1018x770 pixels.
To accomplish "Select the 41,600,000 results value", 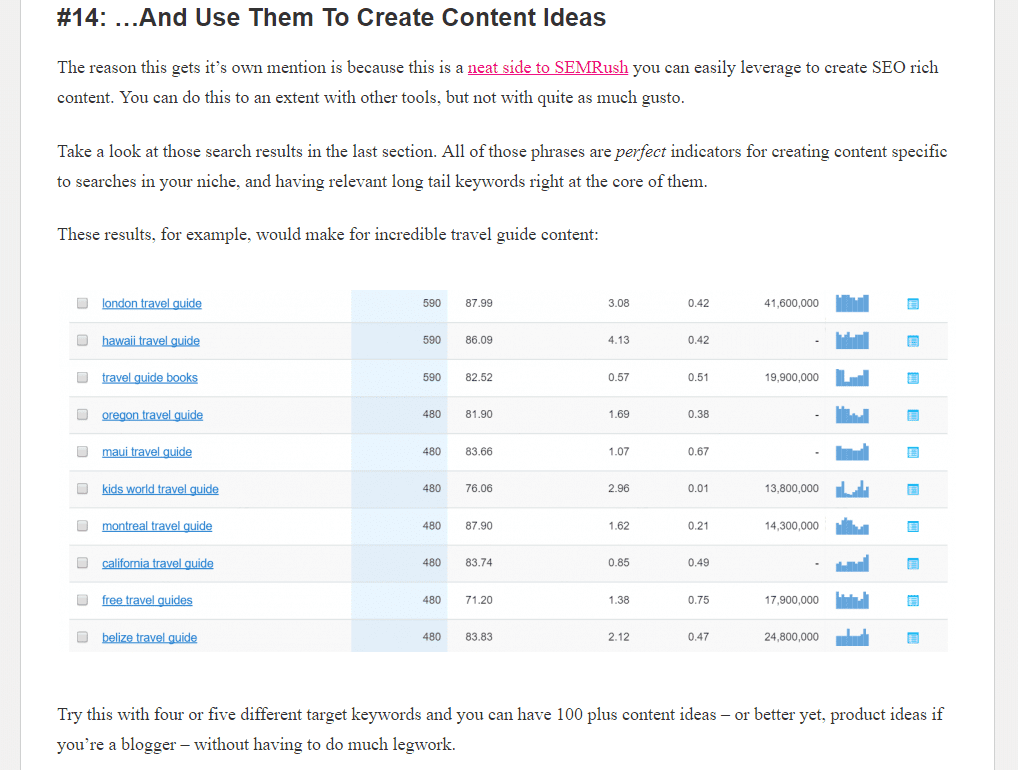I will [x=791, y=303].
